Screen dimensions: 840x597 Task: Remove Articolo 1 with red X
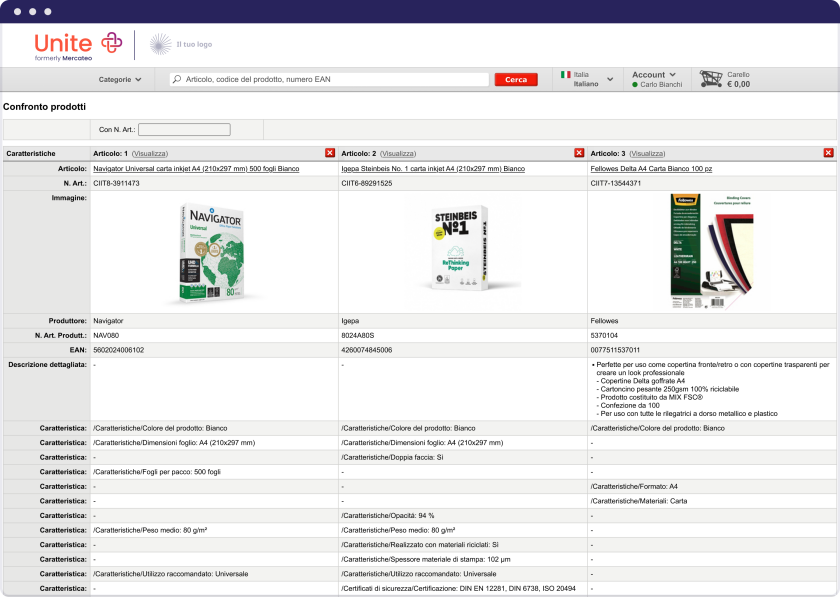click(330, 153)
